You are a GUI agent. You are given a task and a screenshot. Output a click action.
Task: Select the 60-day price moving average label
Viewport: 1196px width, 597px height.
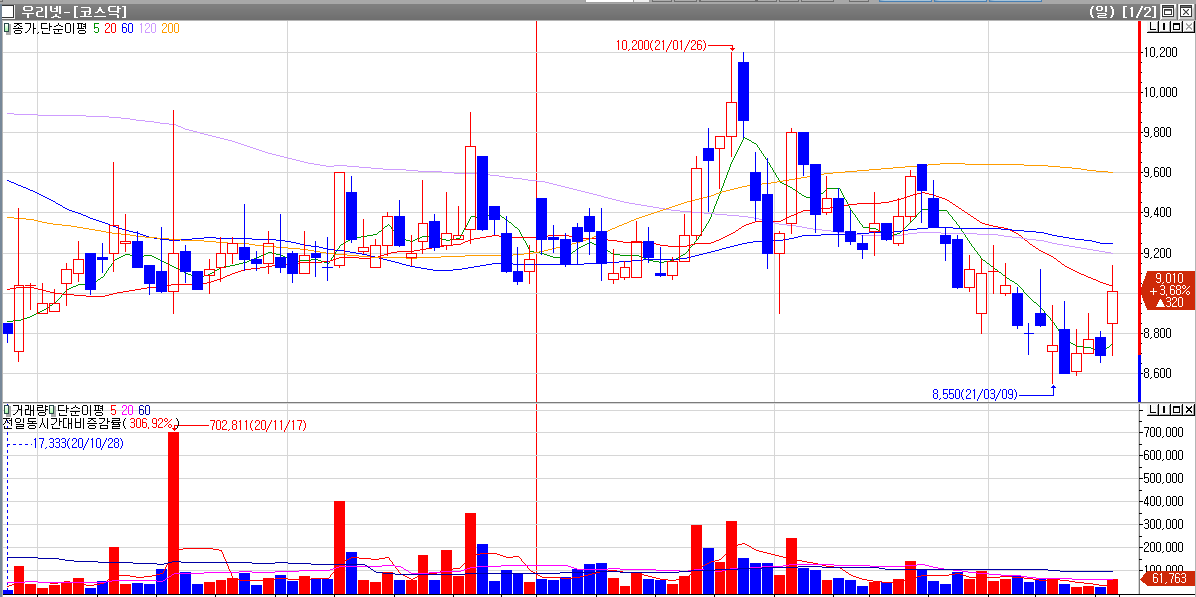[x=127, y=28]
